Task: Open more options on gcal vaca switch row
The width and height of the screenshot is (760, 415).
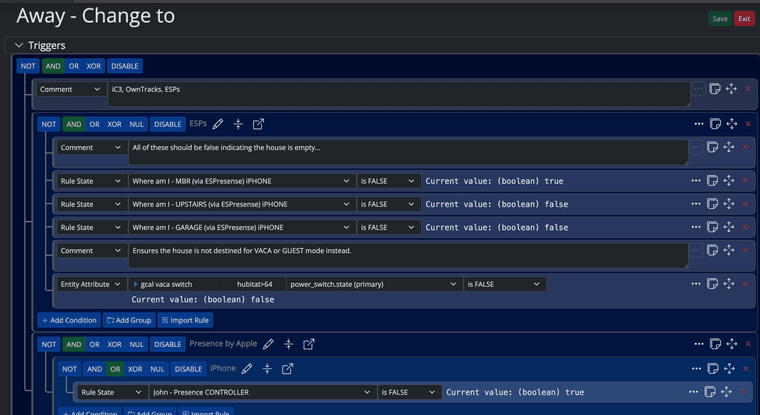Action: tap(696, 284)
